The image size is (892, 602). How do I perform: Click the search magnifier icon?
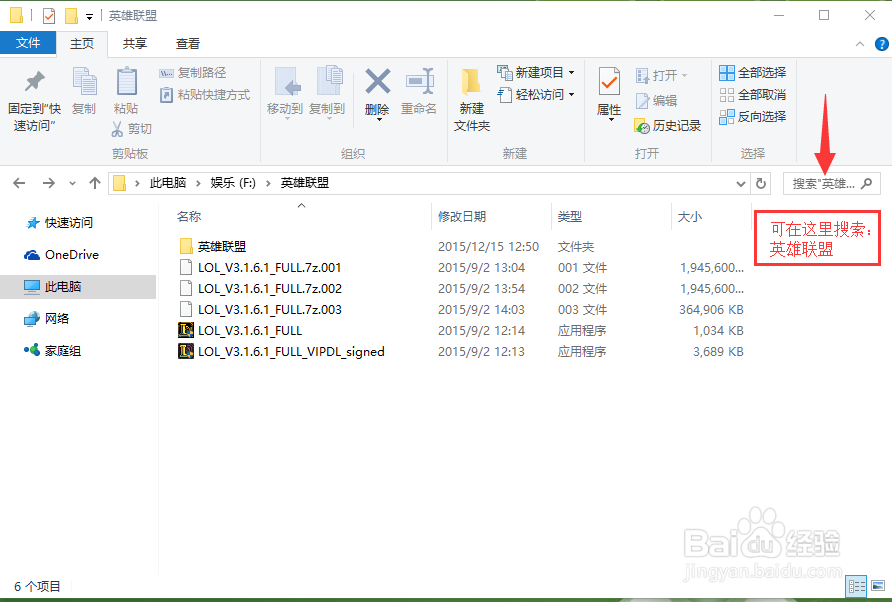[867, 184]
